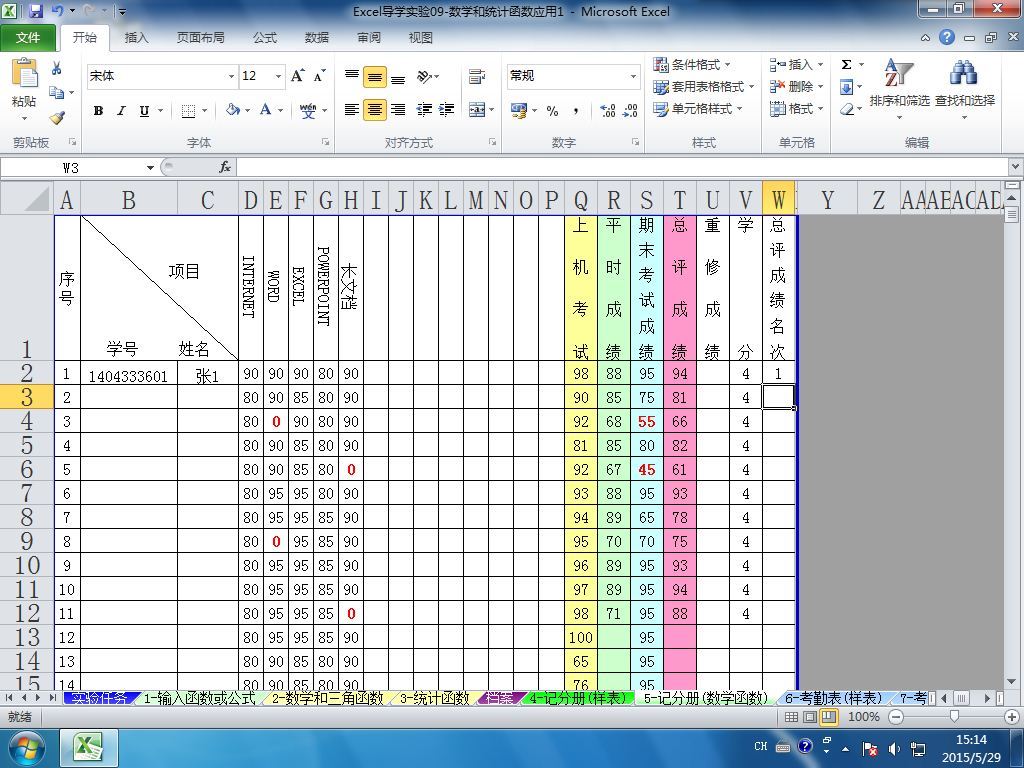Click the Paste clipboard icon
Image resolution: width=1024 pixels, height=768 pixels.
24,74
